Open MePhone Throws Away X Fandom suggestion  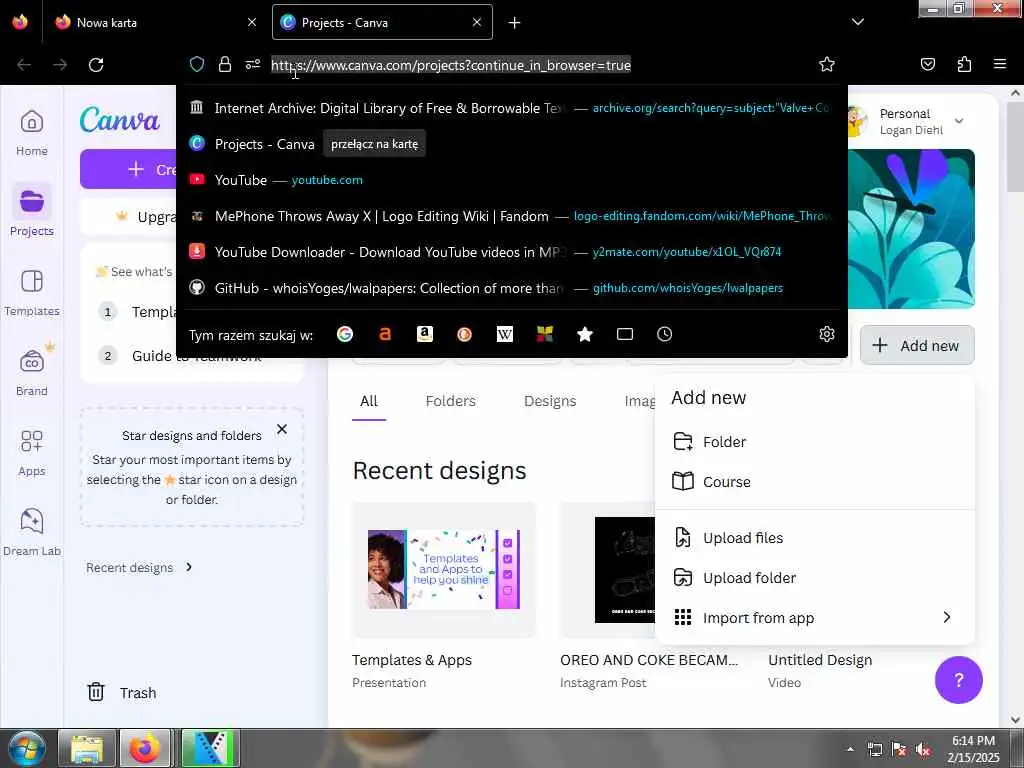click(511, 216)
